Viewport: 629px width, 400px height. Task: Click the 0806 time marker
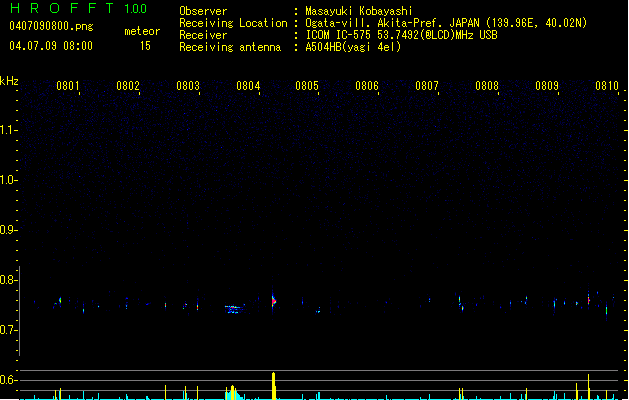pyautogui.click(x=367, y=86)
